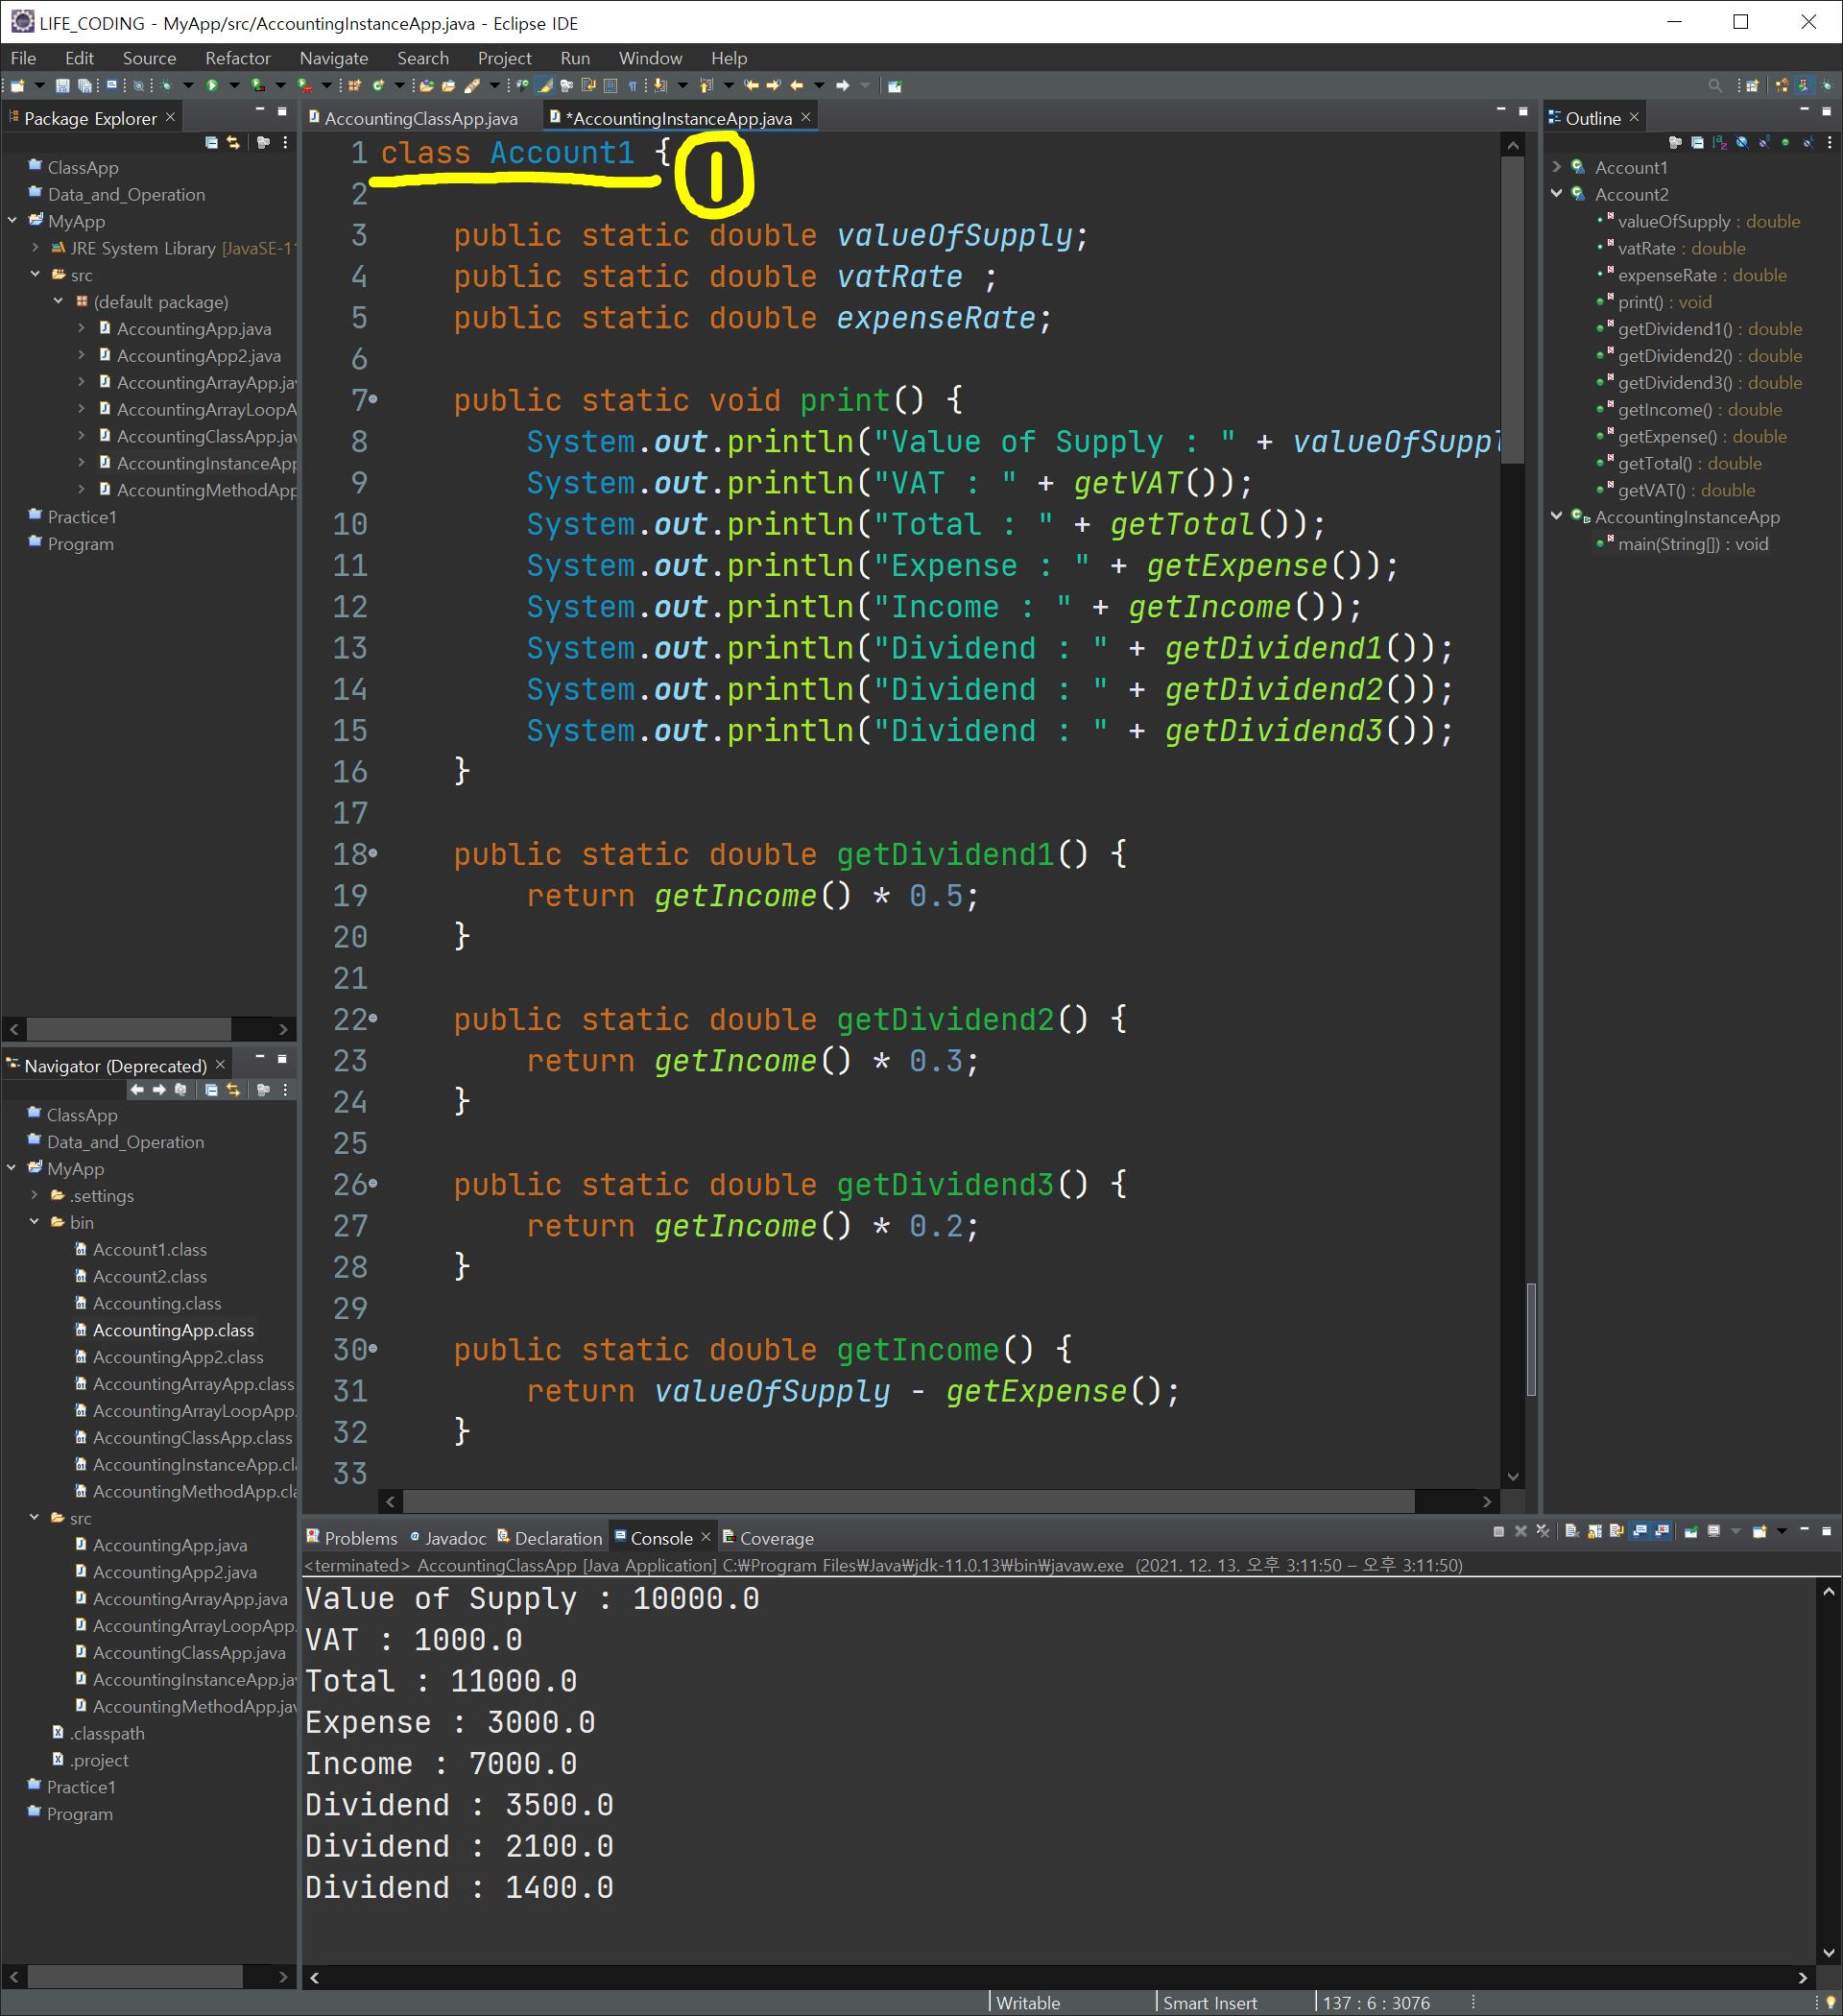The image size is (1843, 2016).
Task: Select AccountingApp2.java in Package Explorer
Action: [x=198, y=356]
